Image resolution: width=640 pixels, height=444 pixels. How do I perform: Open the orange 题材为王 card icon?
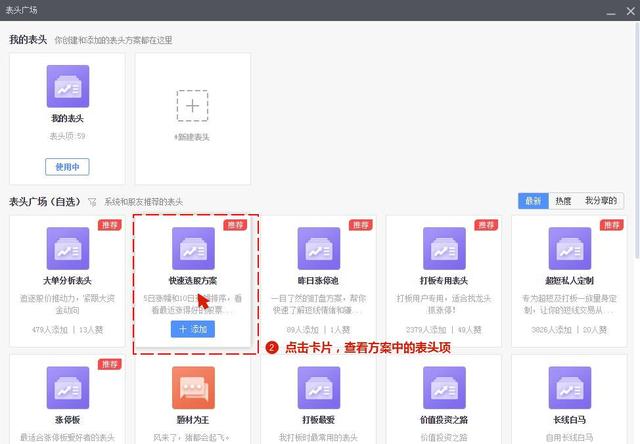193,388
